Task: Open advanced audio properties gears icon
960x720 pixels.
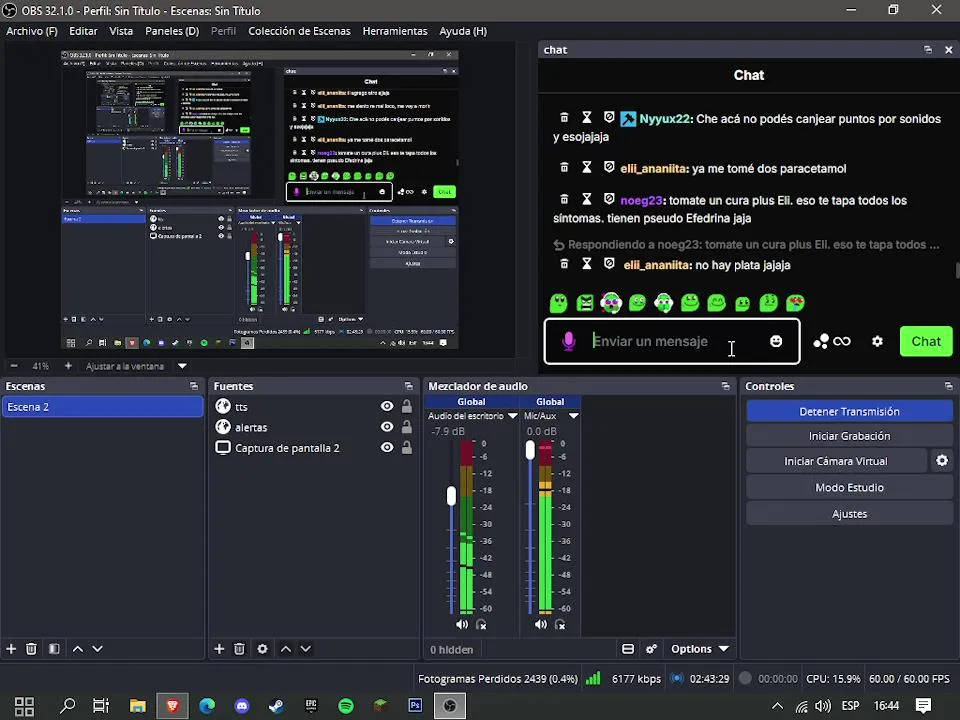Action: pos(651,649)
